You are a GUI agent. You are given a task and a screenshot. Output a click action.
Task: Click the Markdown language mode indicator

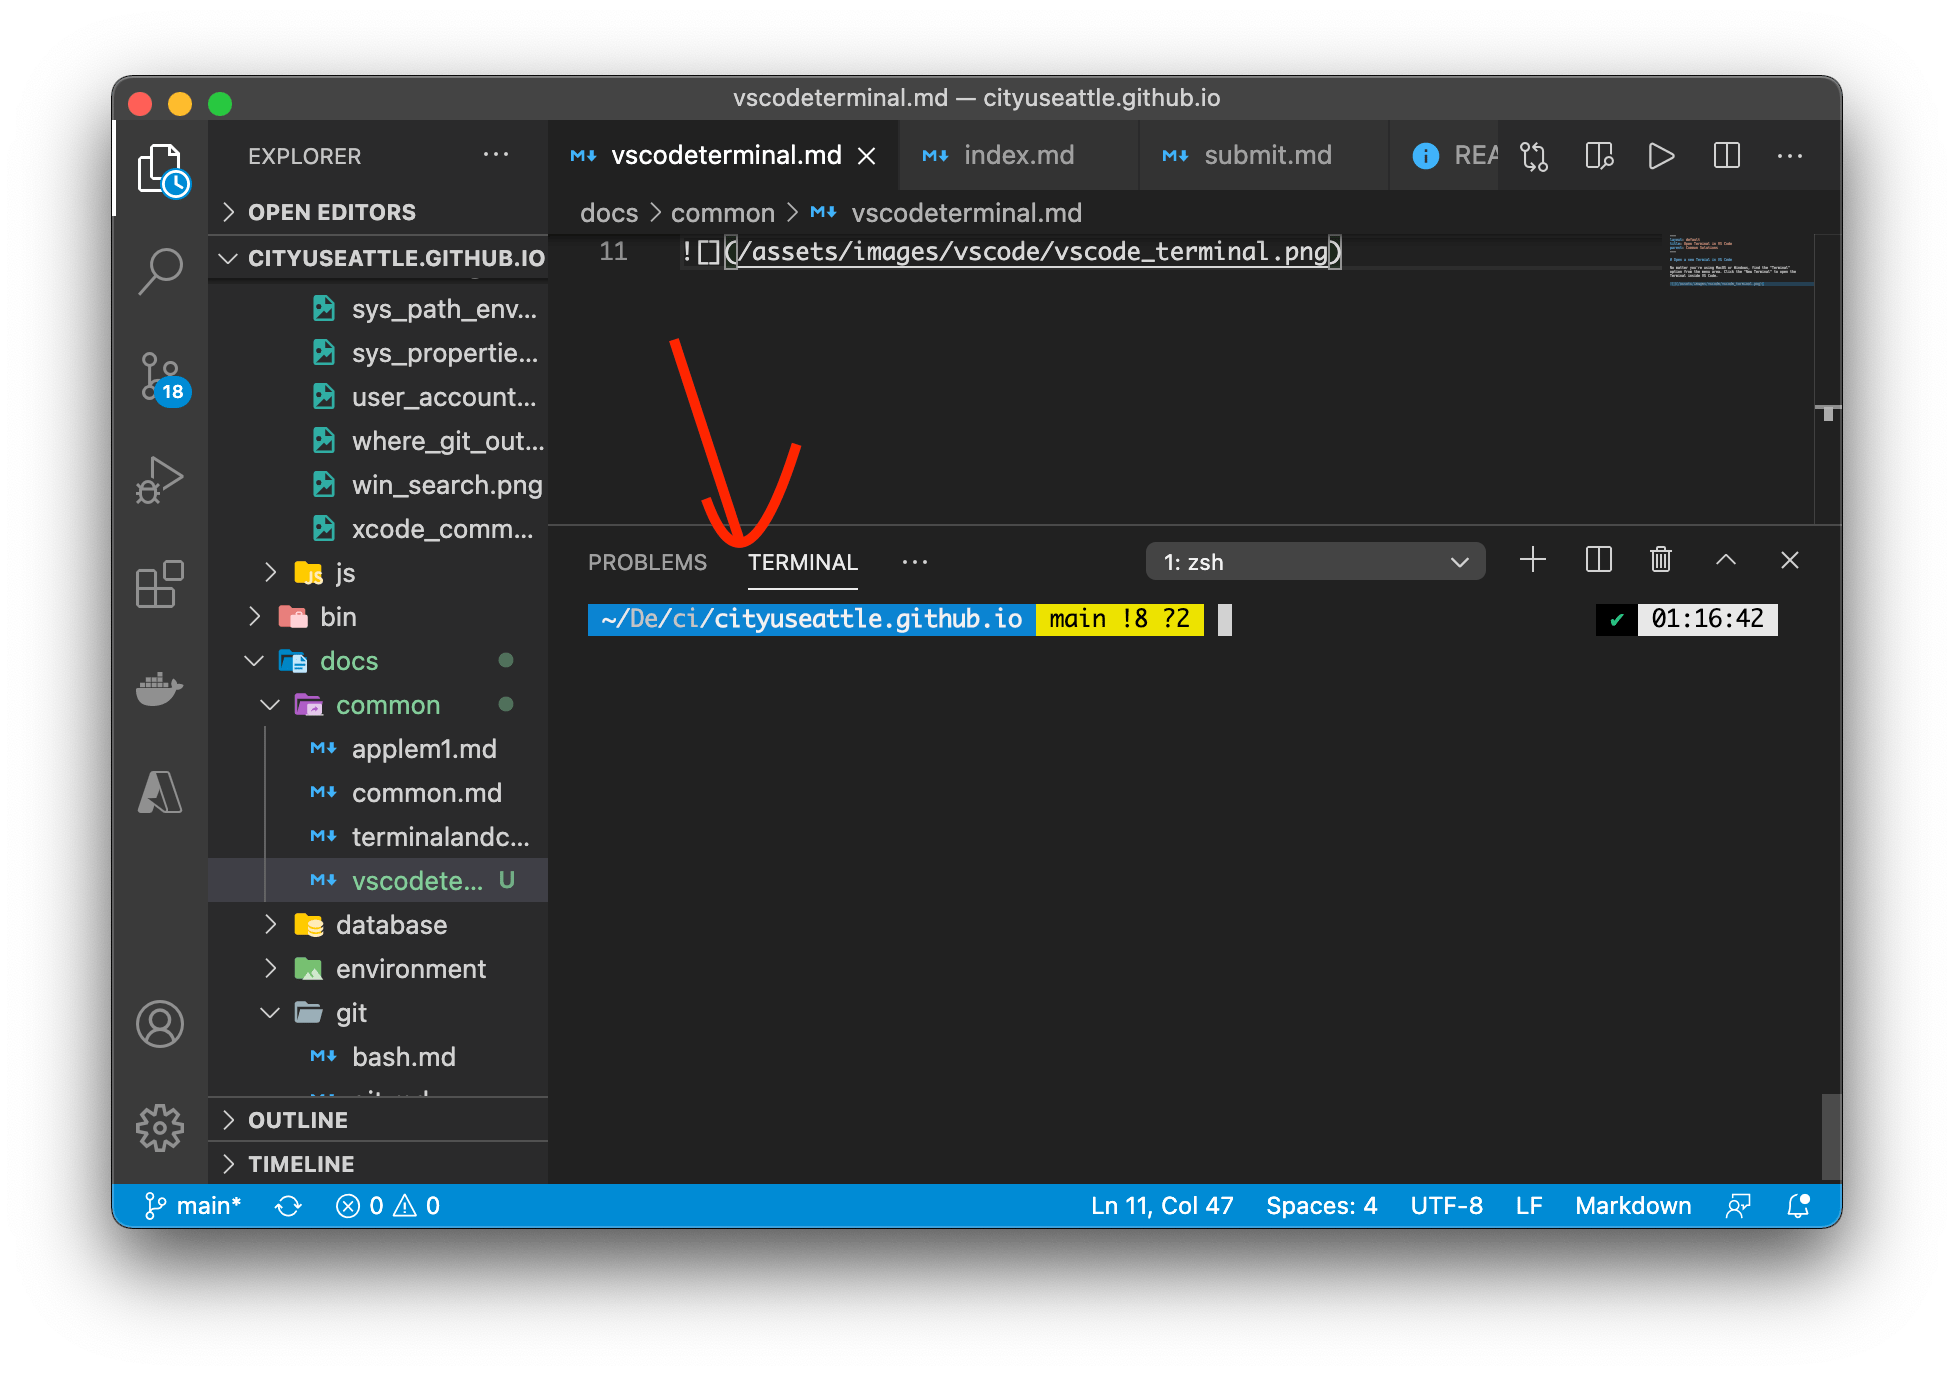coord(1632,1206)
